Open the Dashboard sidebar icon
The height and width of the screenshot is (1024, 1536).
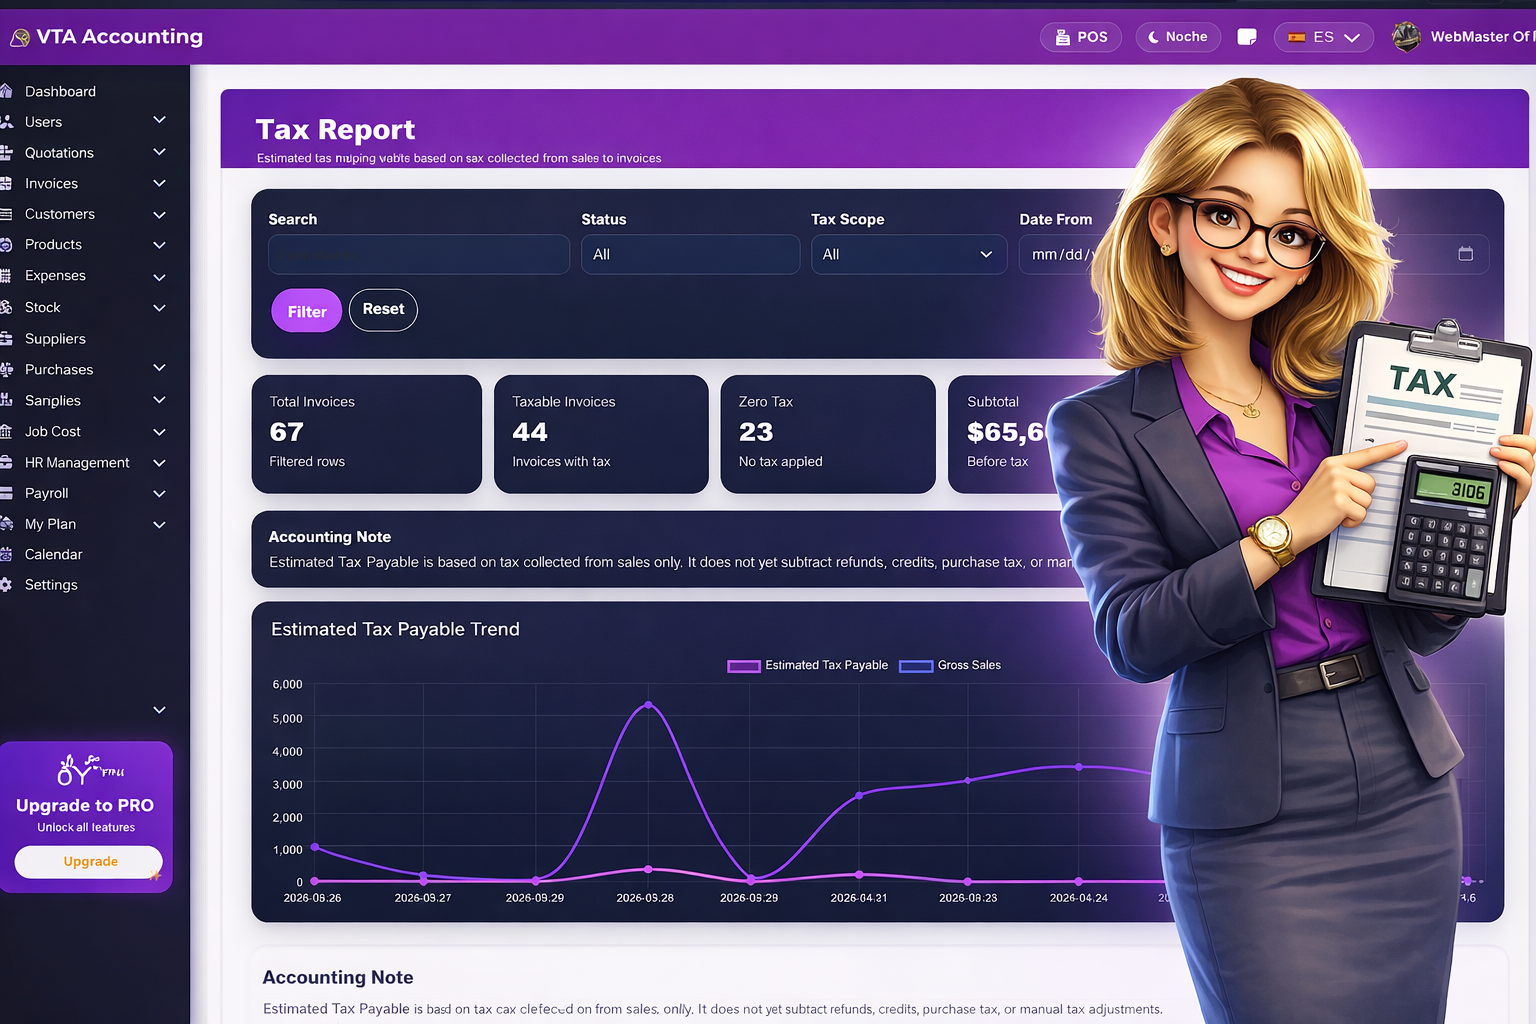(5, 91)
